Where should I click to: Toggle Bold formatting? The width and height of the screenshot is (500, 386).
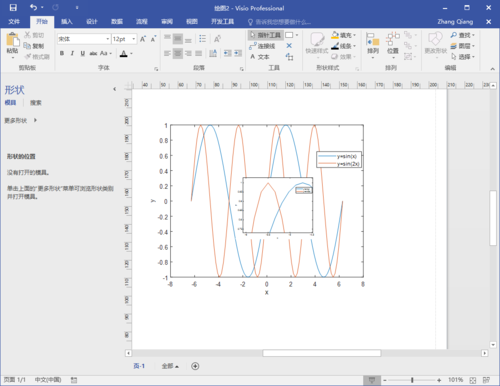point(62,53)
